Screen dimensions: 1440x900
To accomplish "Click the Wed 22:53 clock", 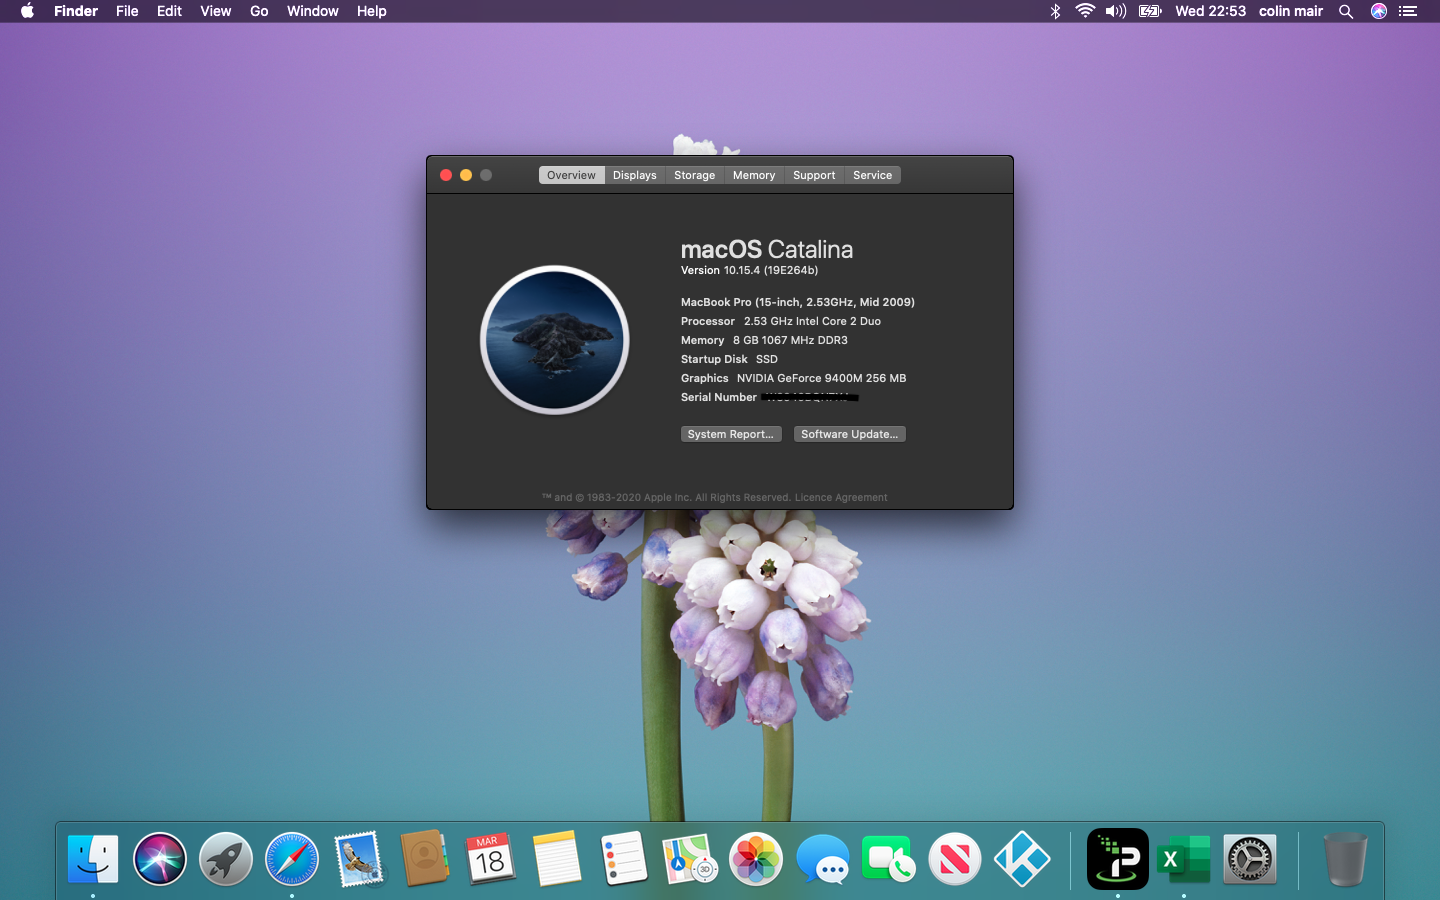I will pyautogui.click(x=1211, y=11).
